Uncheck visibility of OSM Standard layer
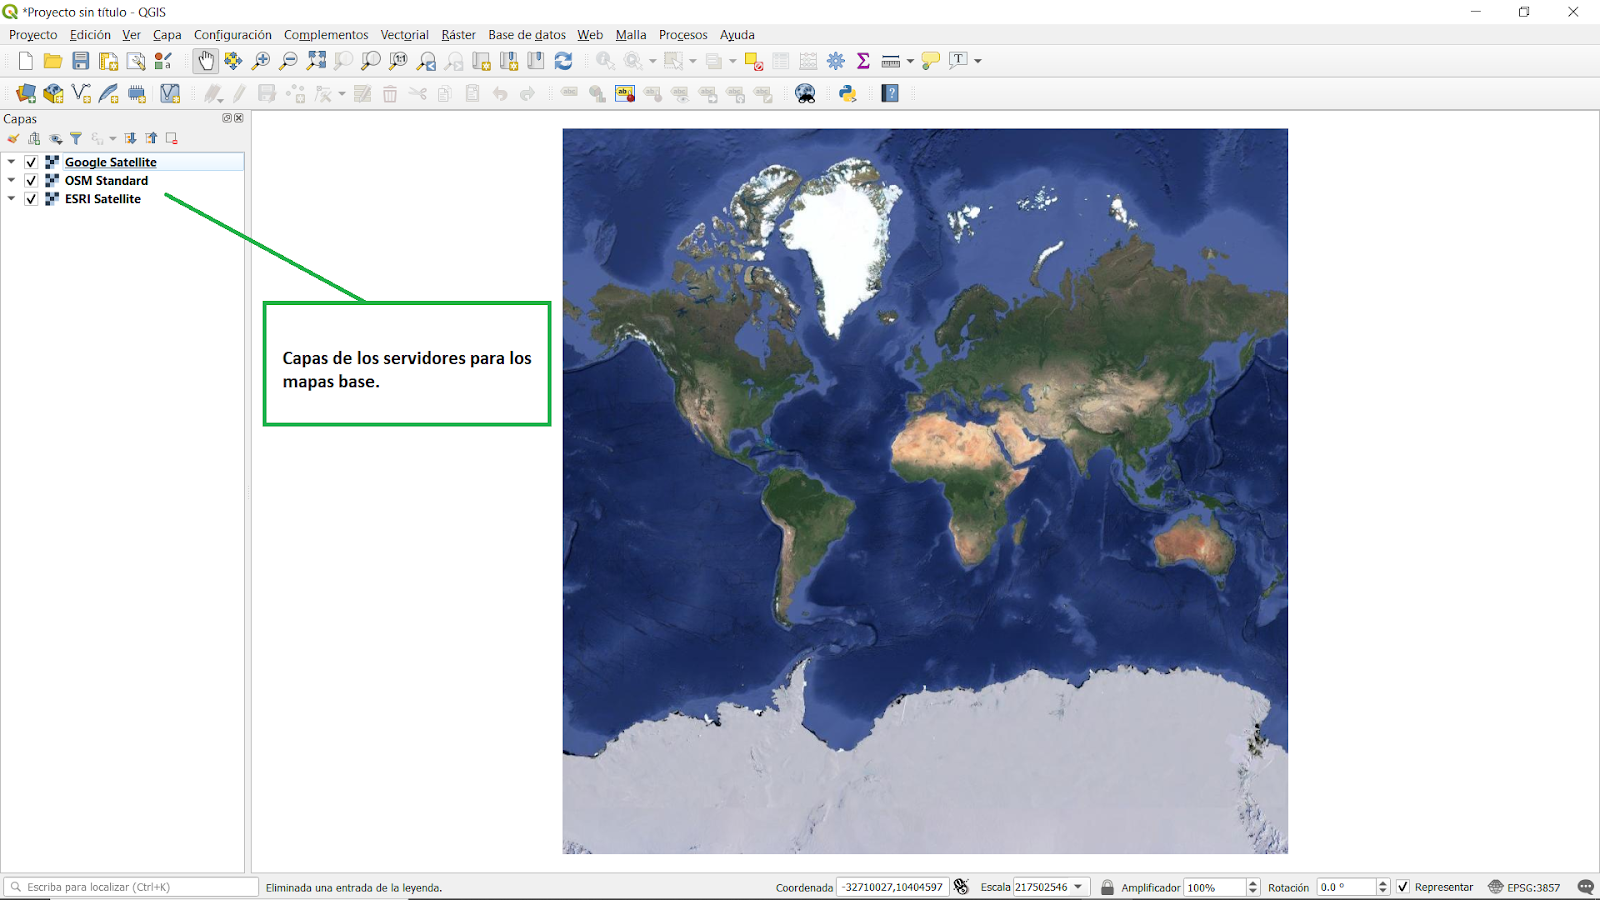Viewport: 1600px width, 900px height. [x=31, y=180]
